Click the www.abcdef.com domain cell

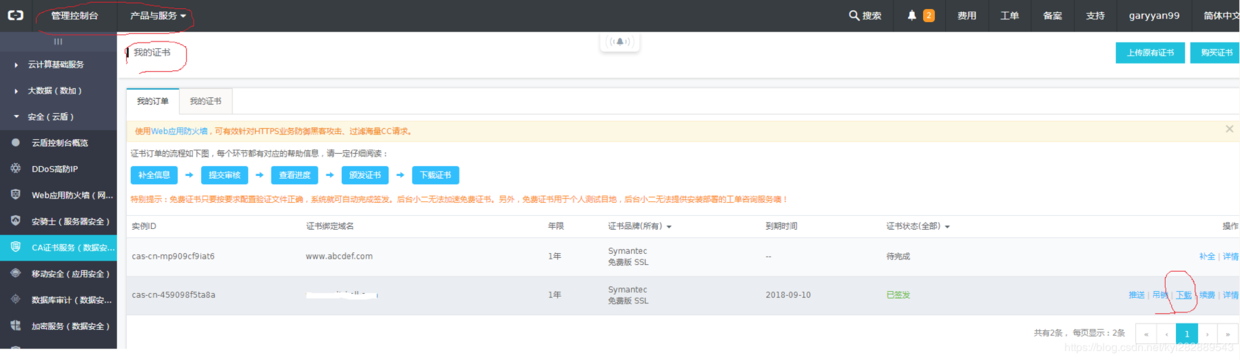coord(339,256)
